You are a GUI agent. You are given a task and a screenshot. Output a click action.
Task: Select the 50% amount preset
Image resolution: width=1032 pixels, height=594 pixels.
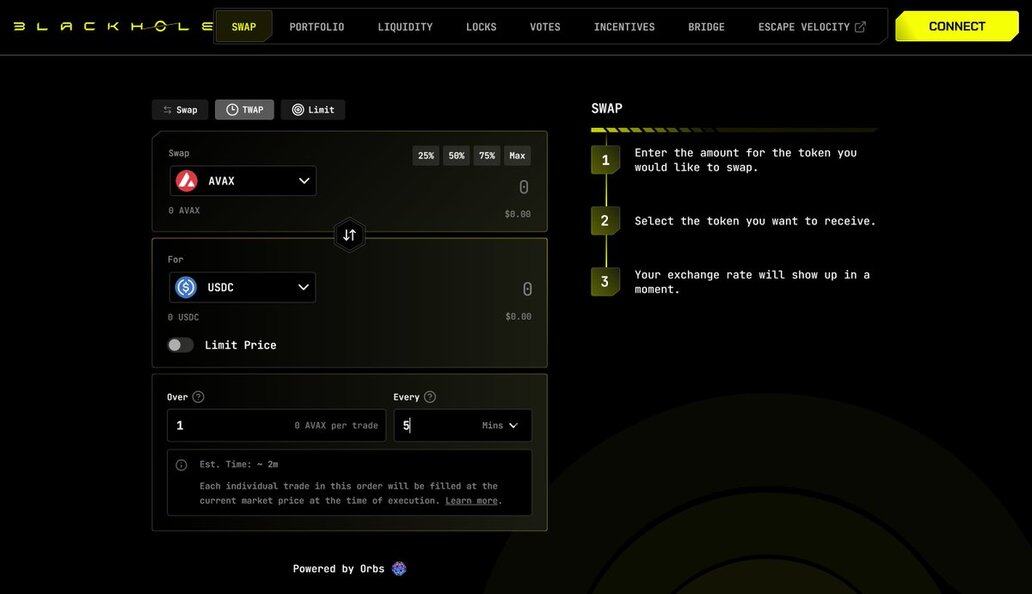[x=456, y=156]
